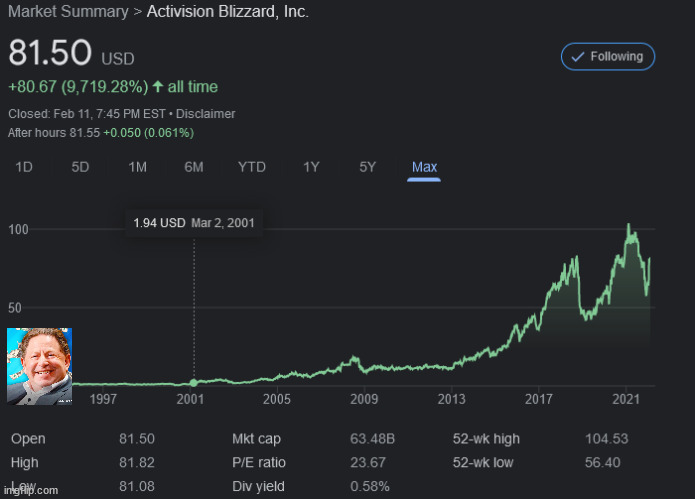The height and width of the screenshot is (499, 695).
Task: Click the 2021 x-axis label
Action: click(626, 399)
